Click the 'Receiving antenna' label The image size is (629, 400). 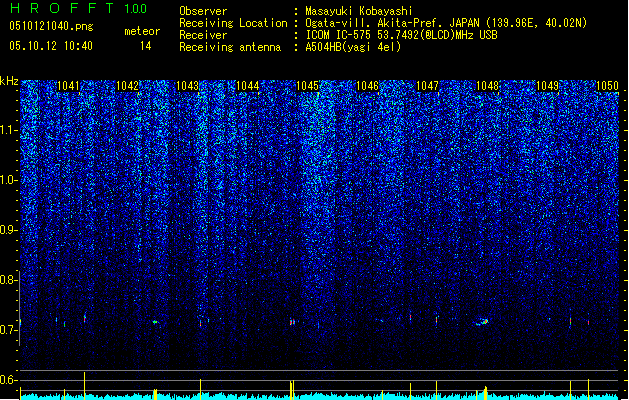(x=230, y=47)
